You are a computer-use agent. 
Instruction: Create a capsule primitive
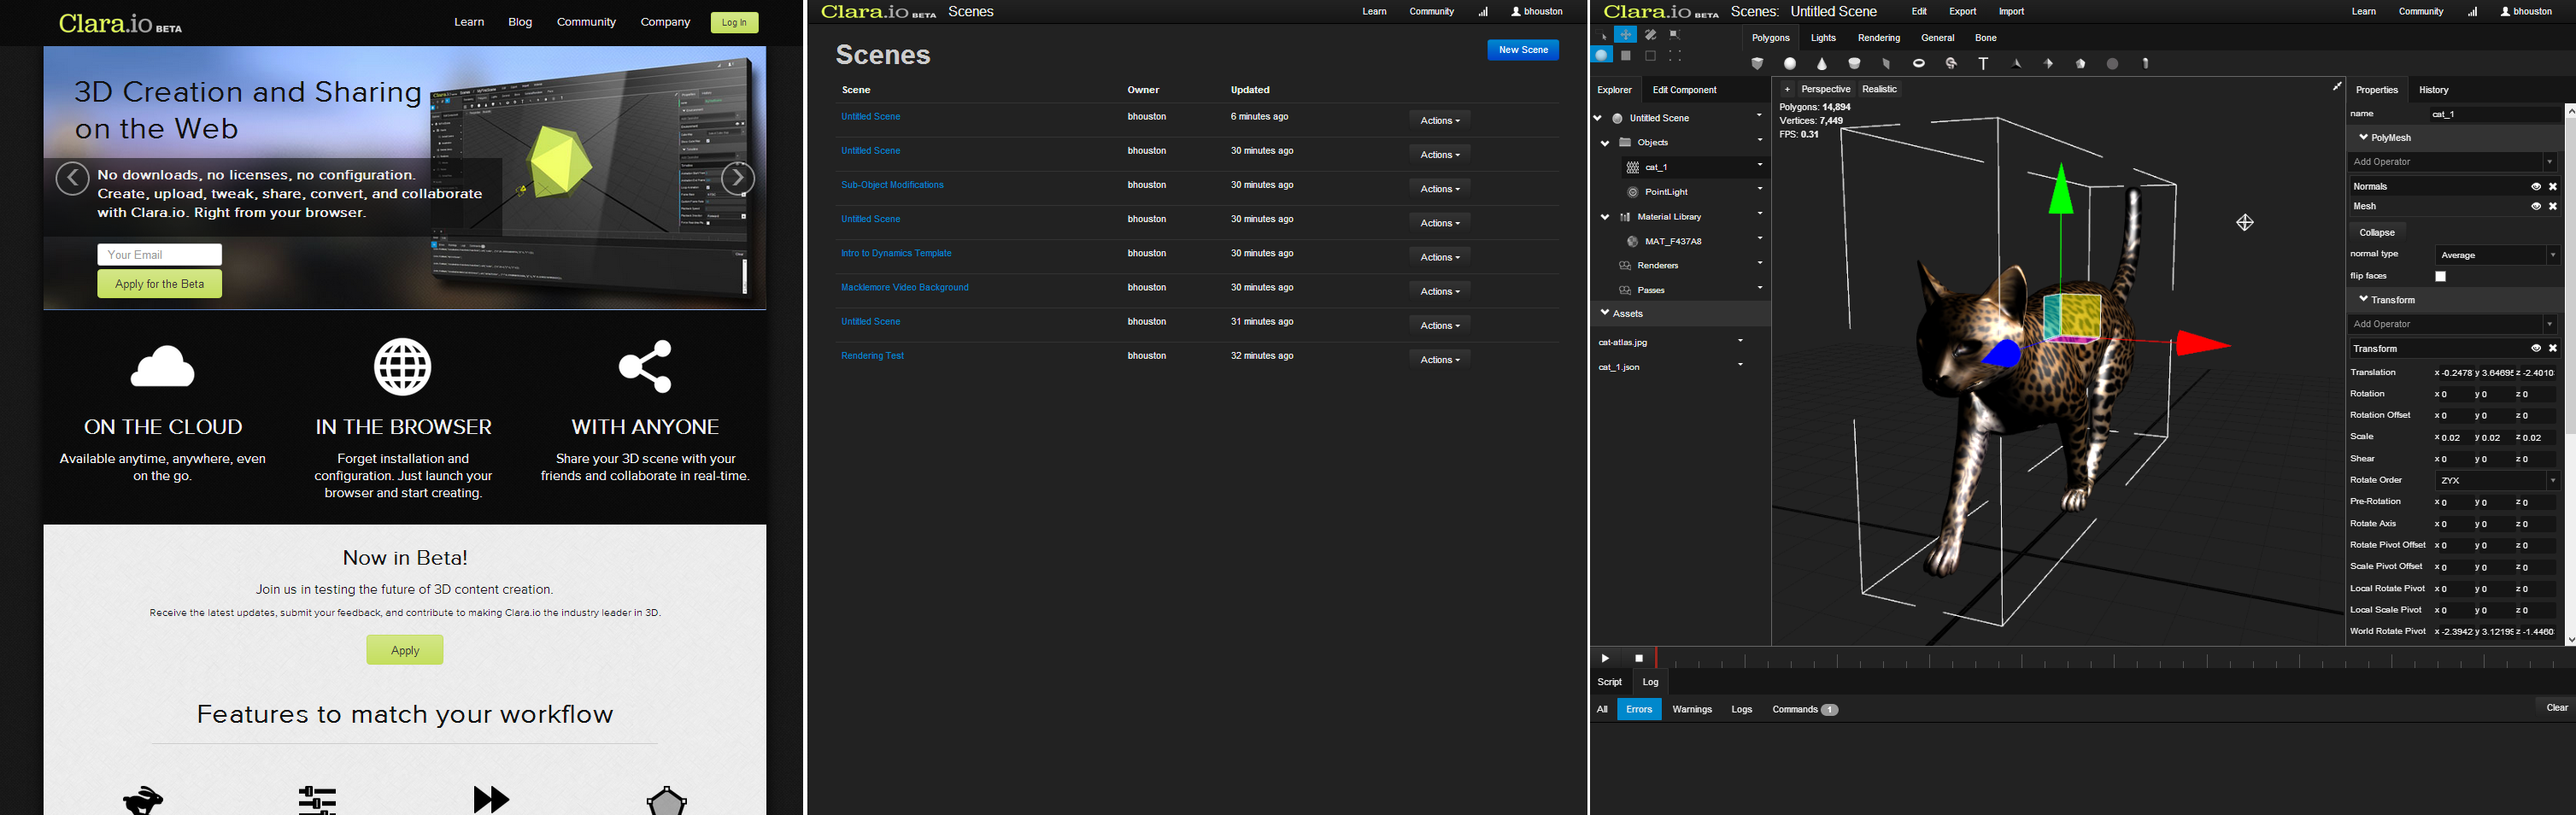(x=2145, y=64)
